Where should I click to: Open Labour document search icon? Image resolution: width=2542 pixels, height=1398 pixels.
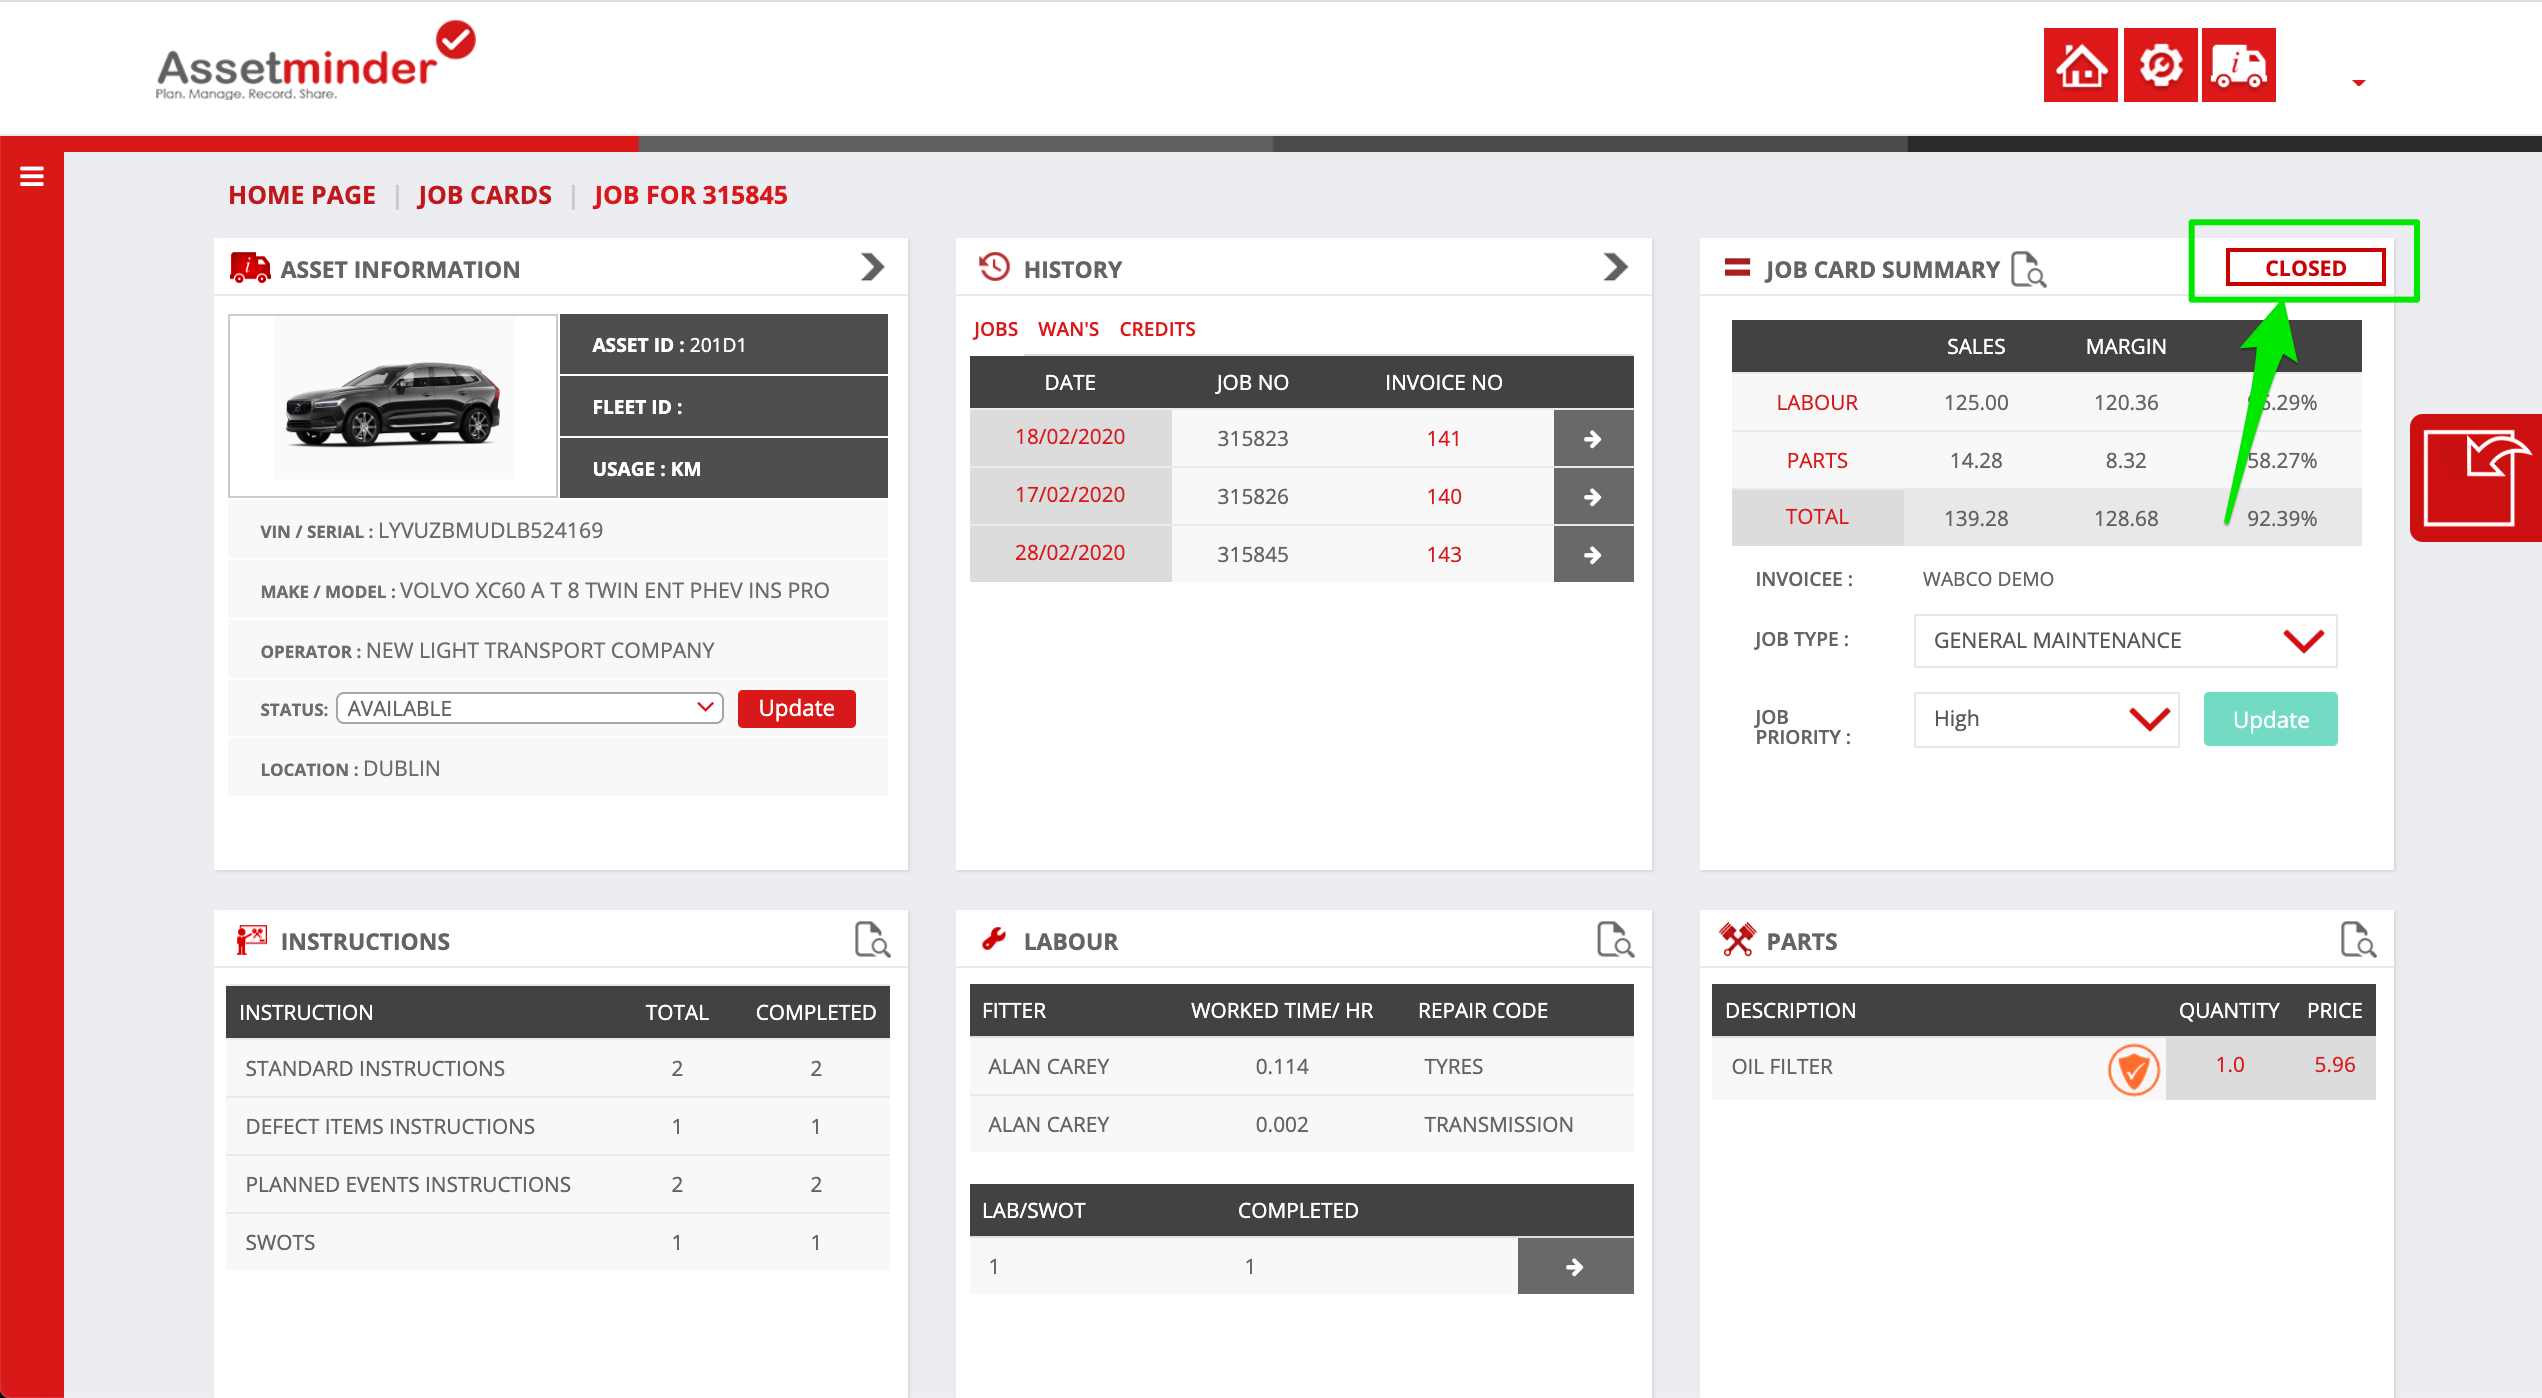pos(1615,940)
